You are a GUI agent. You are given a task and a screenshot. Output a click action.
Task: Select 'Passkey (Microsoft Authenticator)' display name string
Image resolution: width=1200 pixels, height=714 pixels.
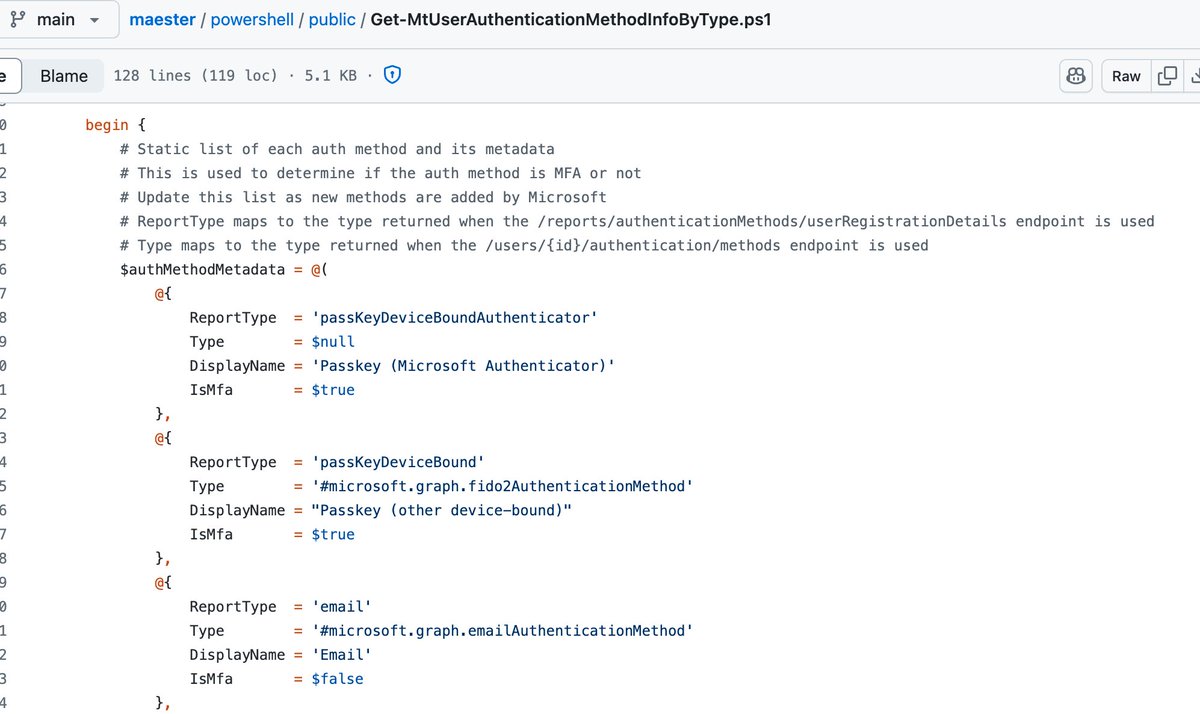point(463,365)
